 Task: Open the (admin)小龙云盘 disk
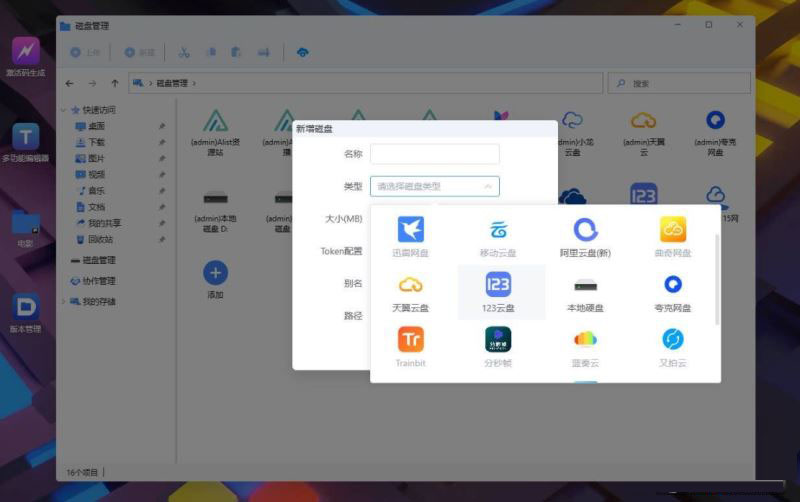pos(572,132)
